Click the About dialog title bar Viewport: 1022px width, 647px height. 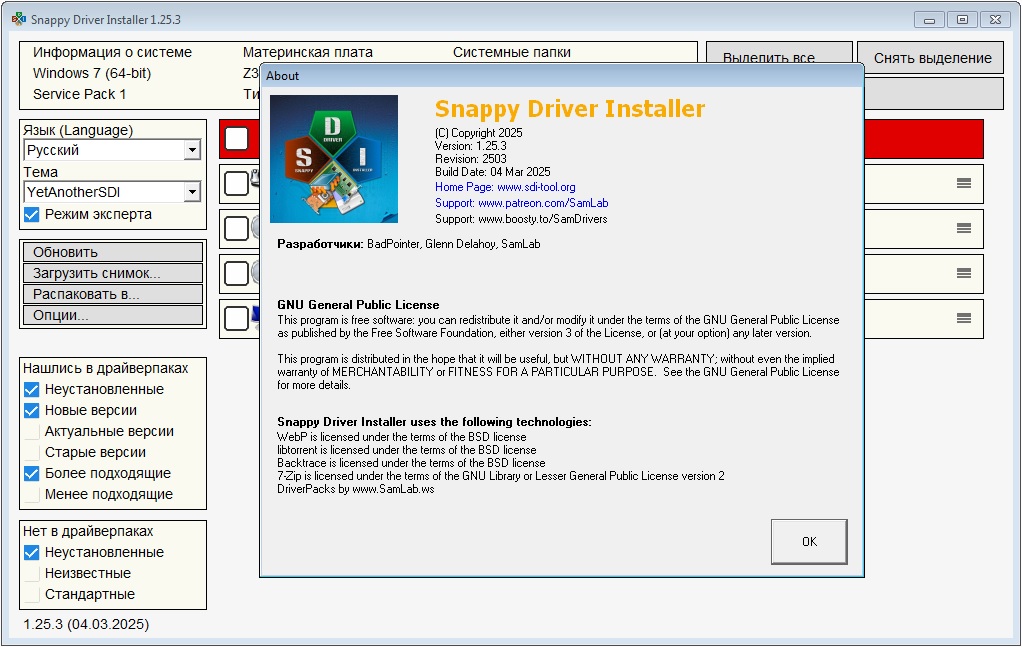[562, 76]
